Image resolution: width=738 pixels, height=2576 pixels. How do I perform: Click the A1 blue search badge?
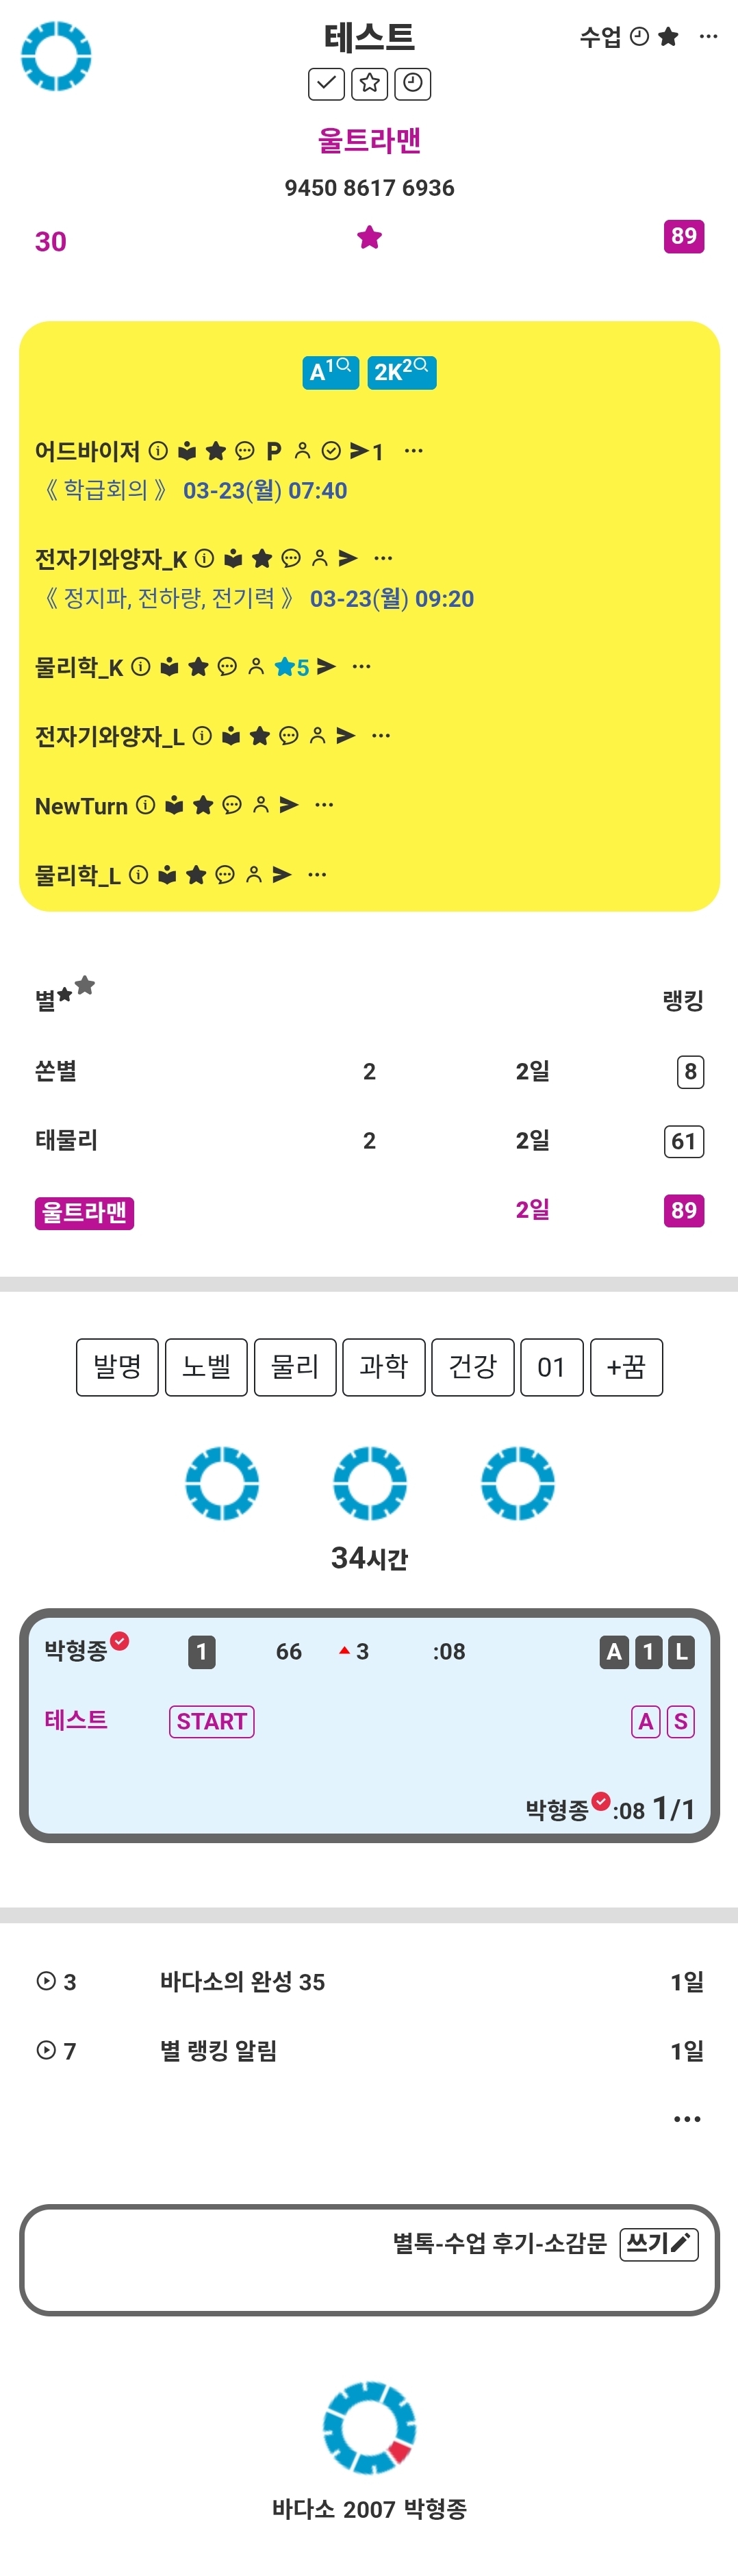click(x=330, y=372)
